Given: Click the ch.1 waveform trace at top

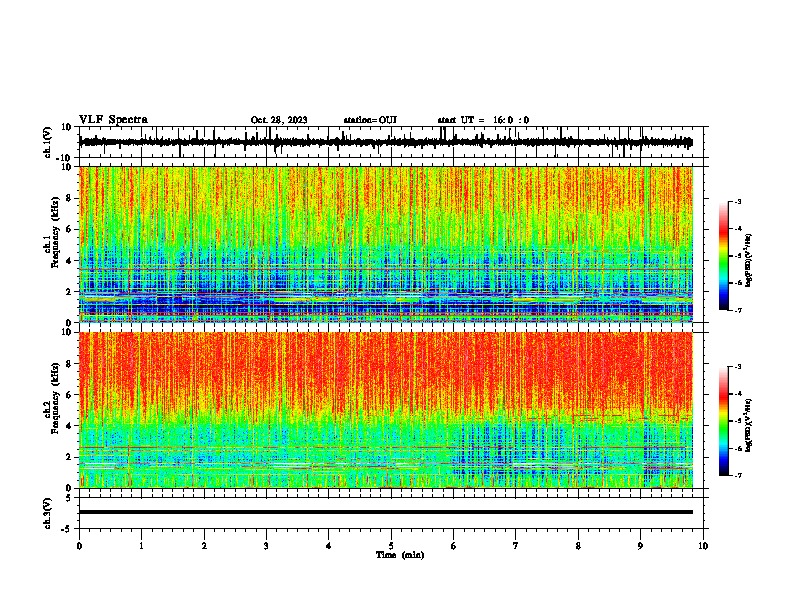Looking at the screenshot, I should [x=386, y=142].
